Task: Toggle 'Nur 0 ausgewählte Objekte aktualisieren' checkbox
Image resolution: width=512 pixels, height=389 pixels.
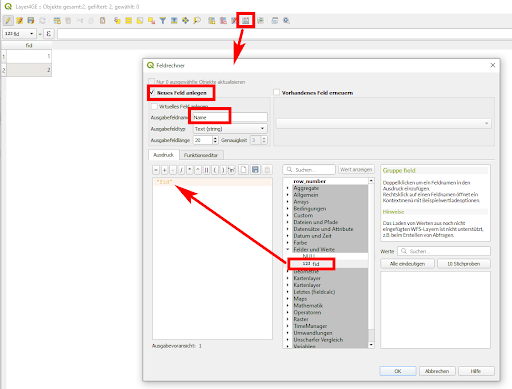Action: tap(152, 81)
